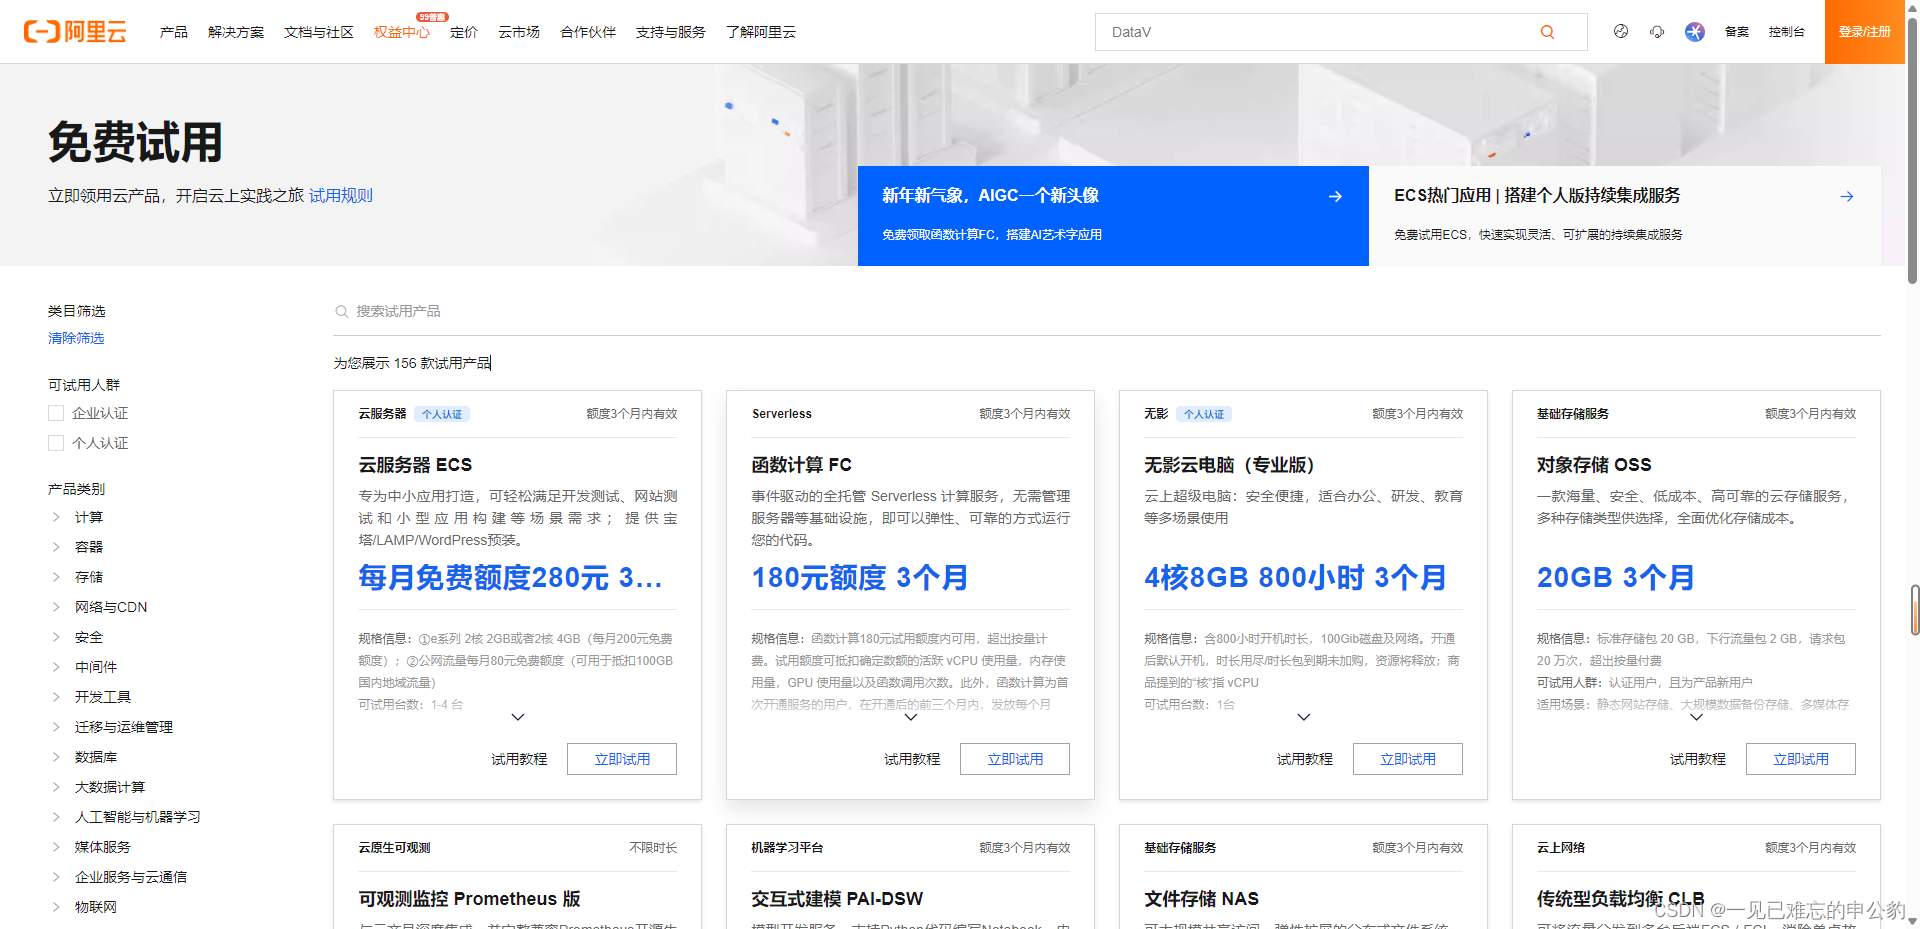Open the globe language selector icon
This screenshot has height=929, width=1920.
[1621, 32]
